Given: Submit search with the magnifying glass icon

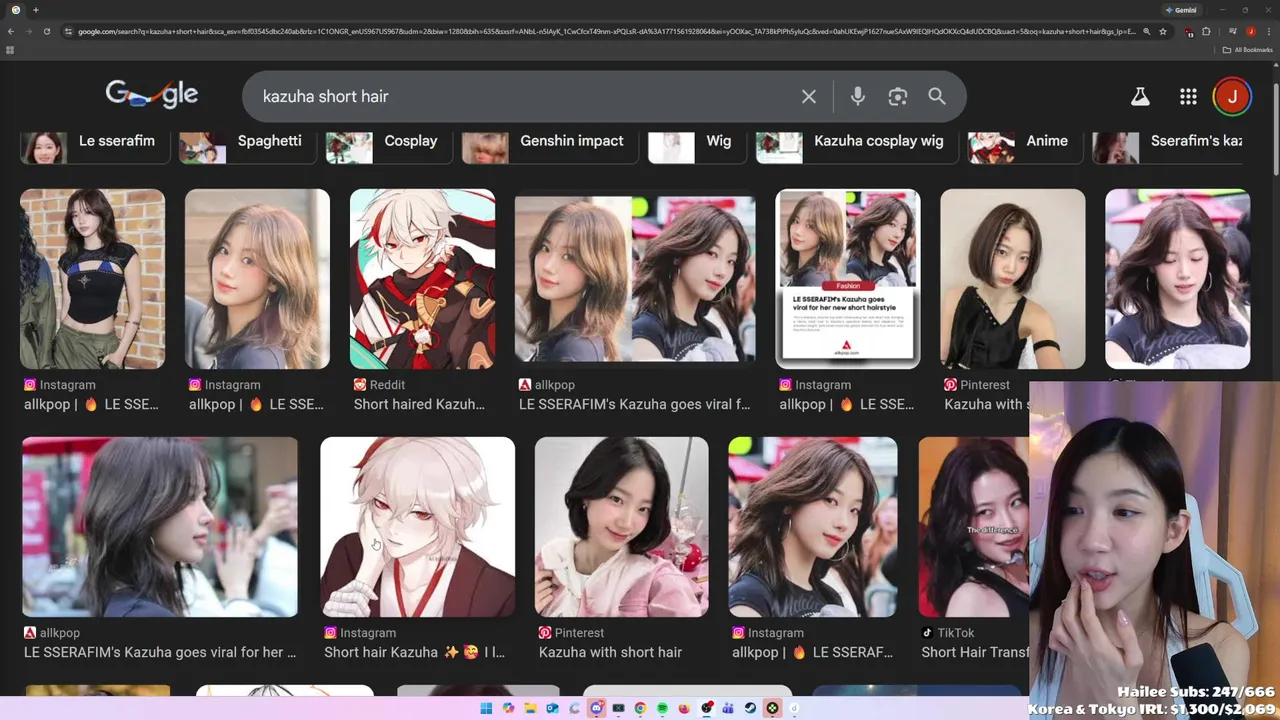Looking at the screenshot, I should 936,96.
